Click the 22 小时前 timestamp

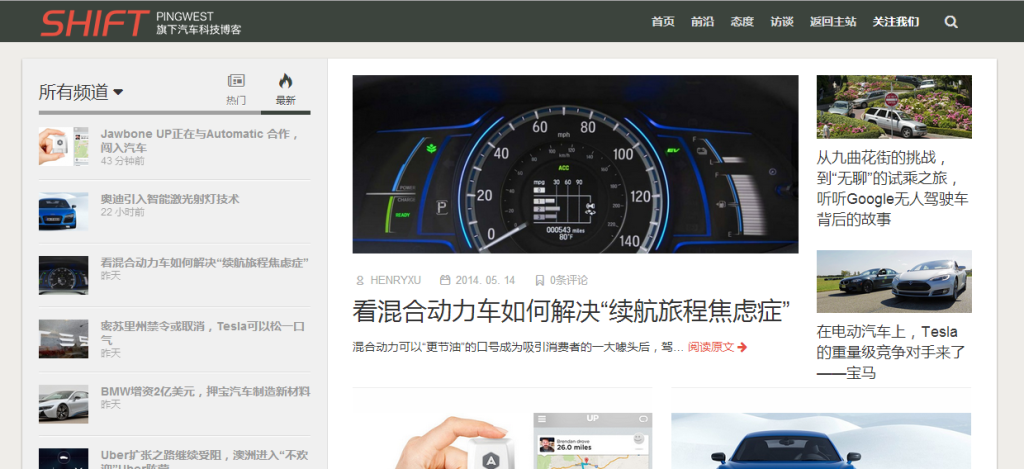click(x=123, y=212)
